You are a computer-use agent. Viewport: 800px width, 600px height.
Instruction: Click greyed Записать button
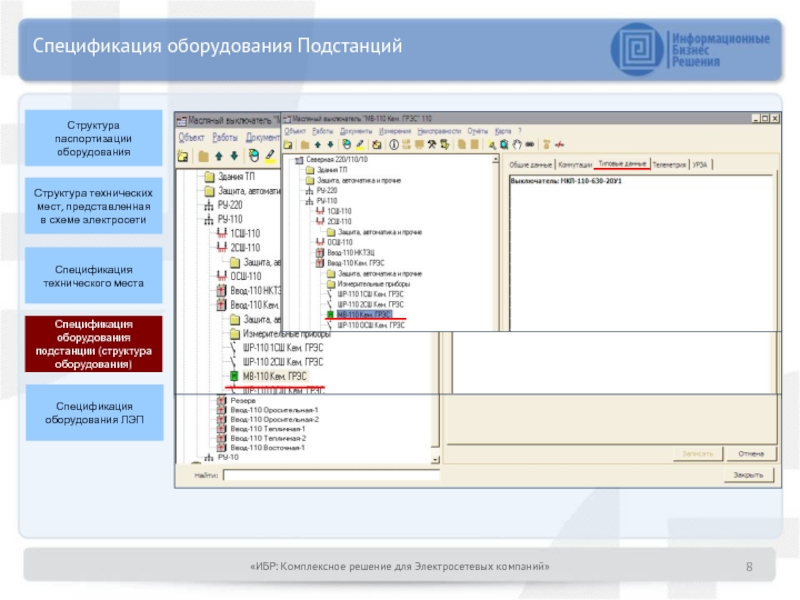[x=697, y=454]
